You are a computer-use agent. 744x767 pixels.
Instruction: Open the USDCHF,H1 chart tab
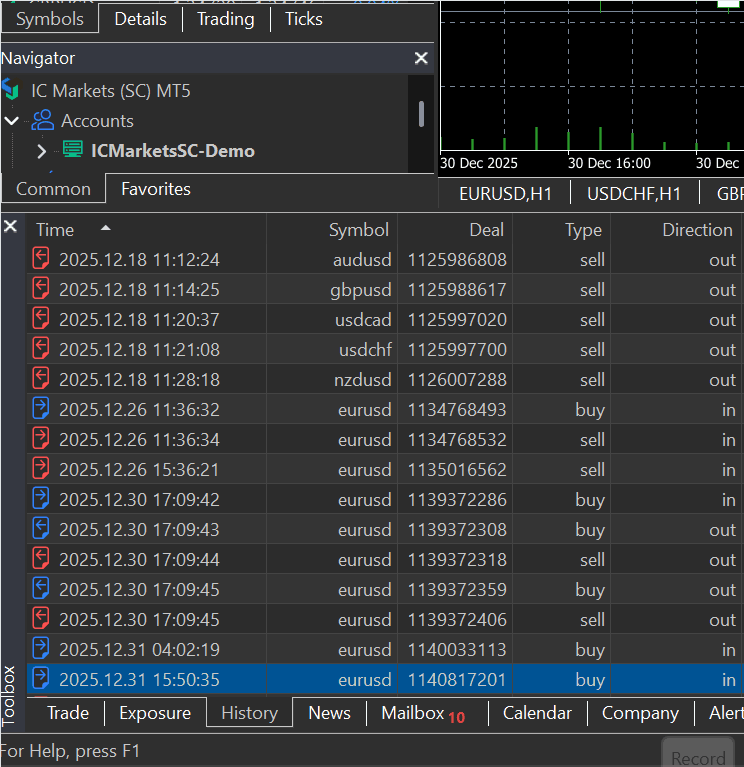pos(634,194)
